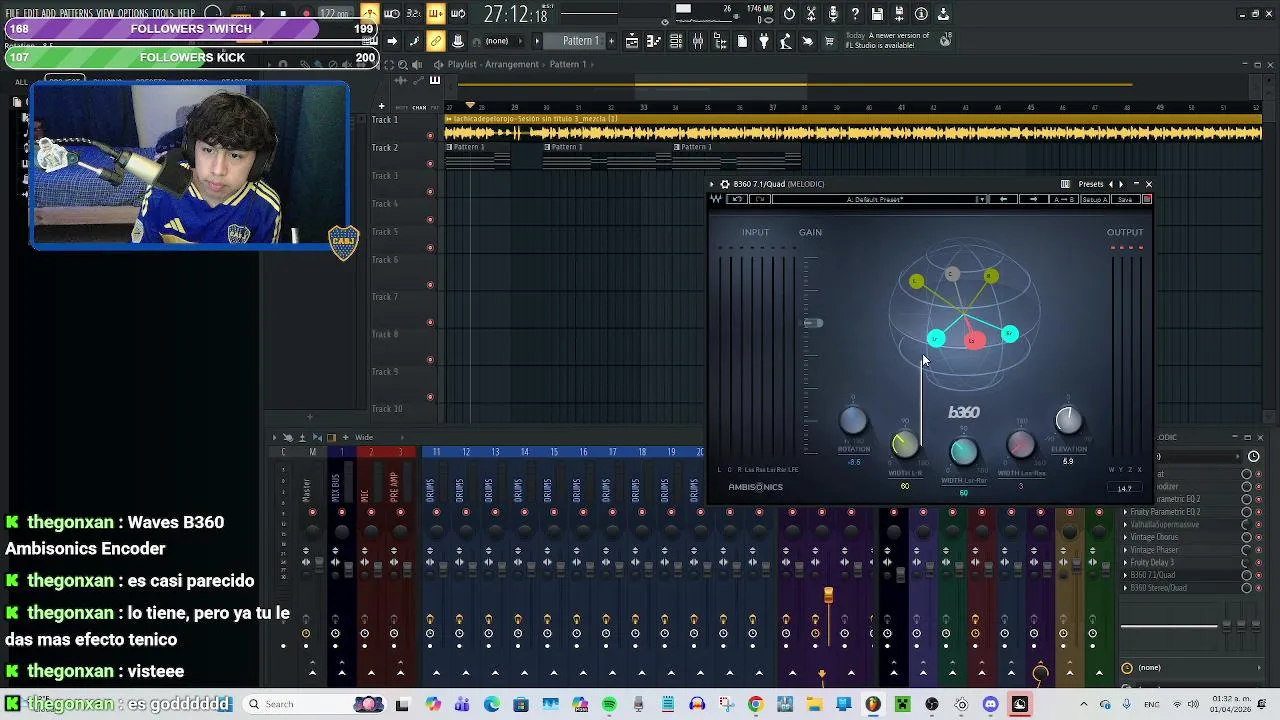The width and height of the screenshot is (1280, 720).
Task: Expand ValhallaSupermassive slot arrow in mixer
Action: (1125, 524)
